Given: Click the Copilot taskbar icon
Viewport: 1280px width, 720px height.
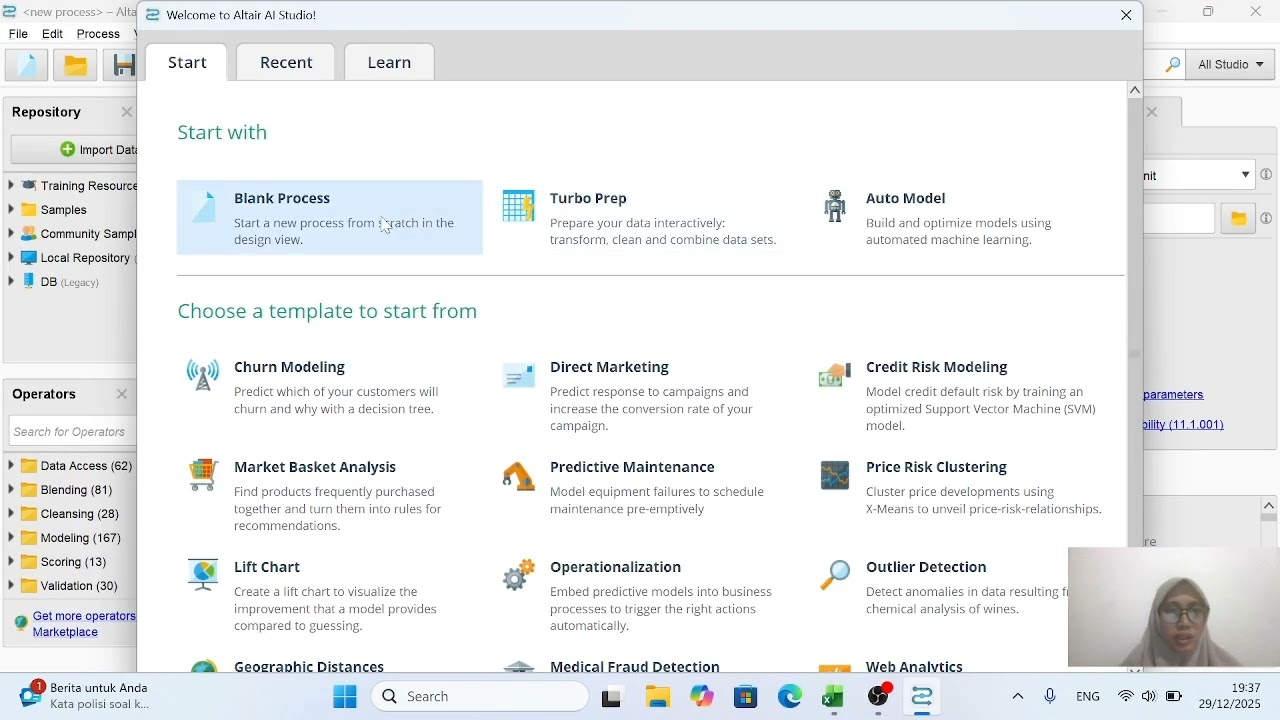Looking at the screenshot, I should 702,697.
